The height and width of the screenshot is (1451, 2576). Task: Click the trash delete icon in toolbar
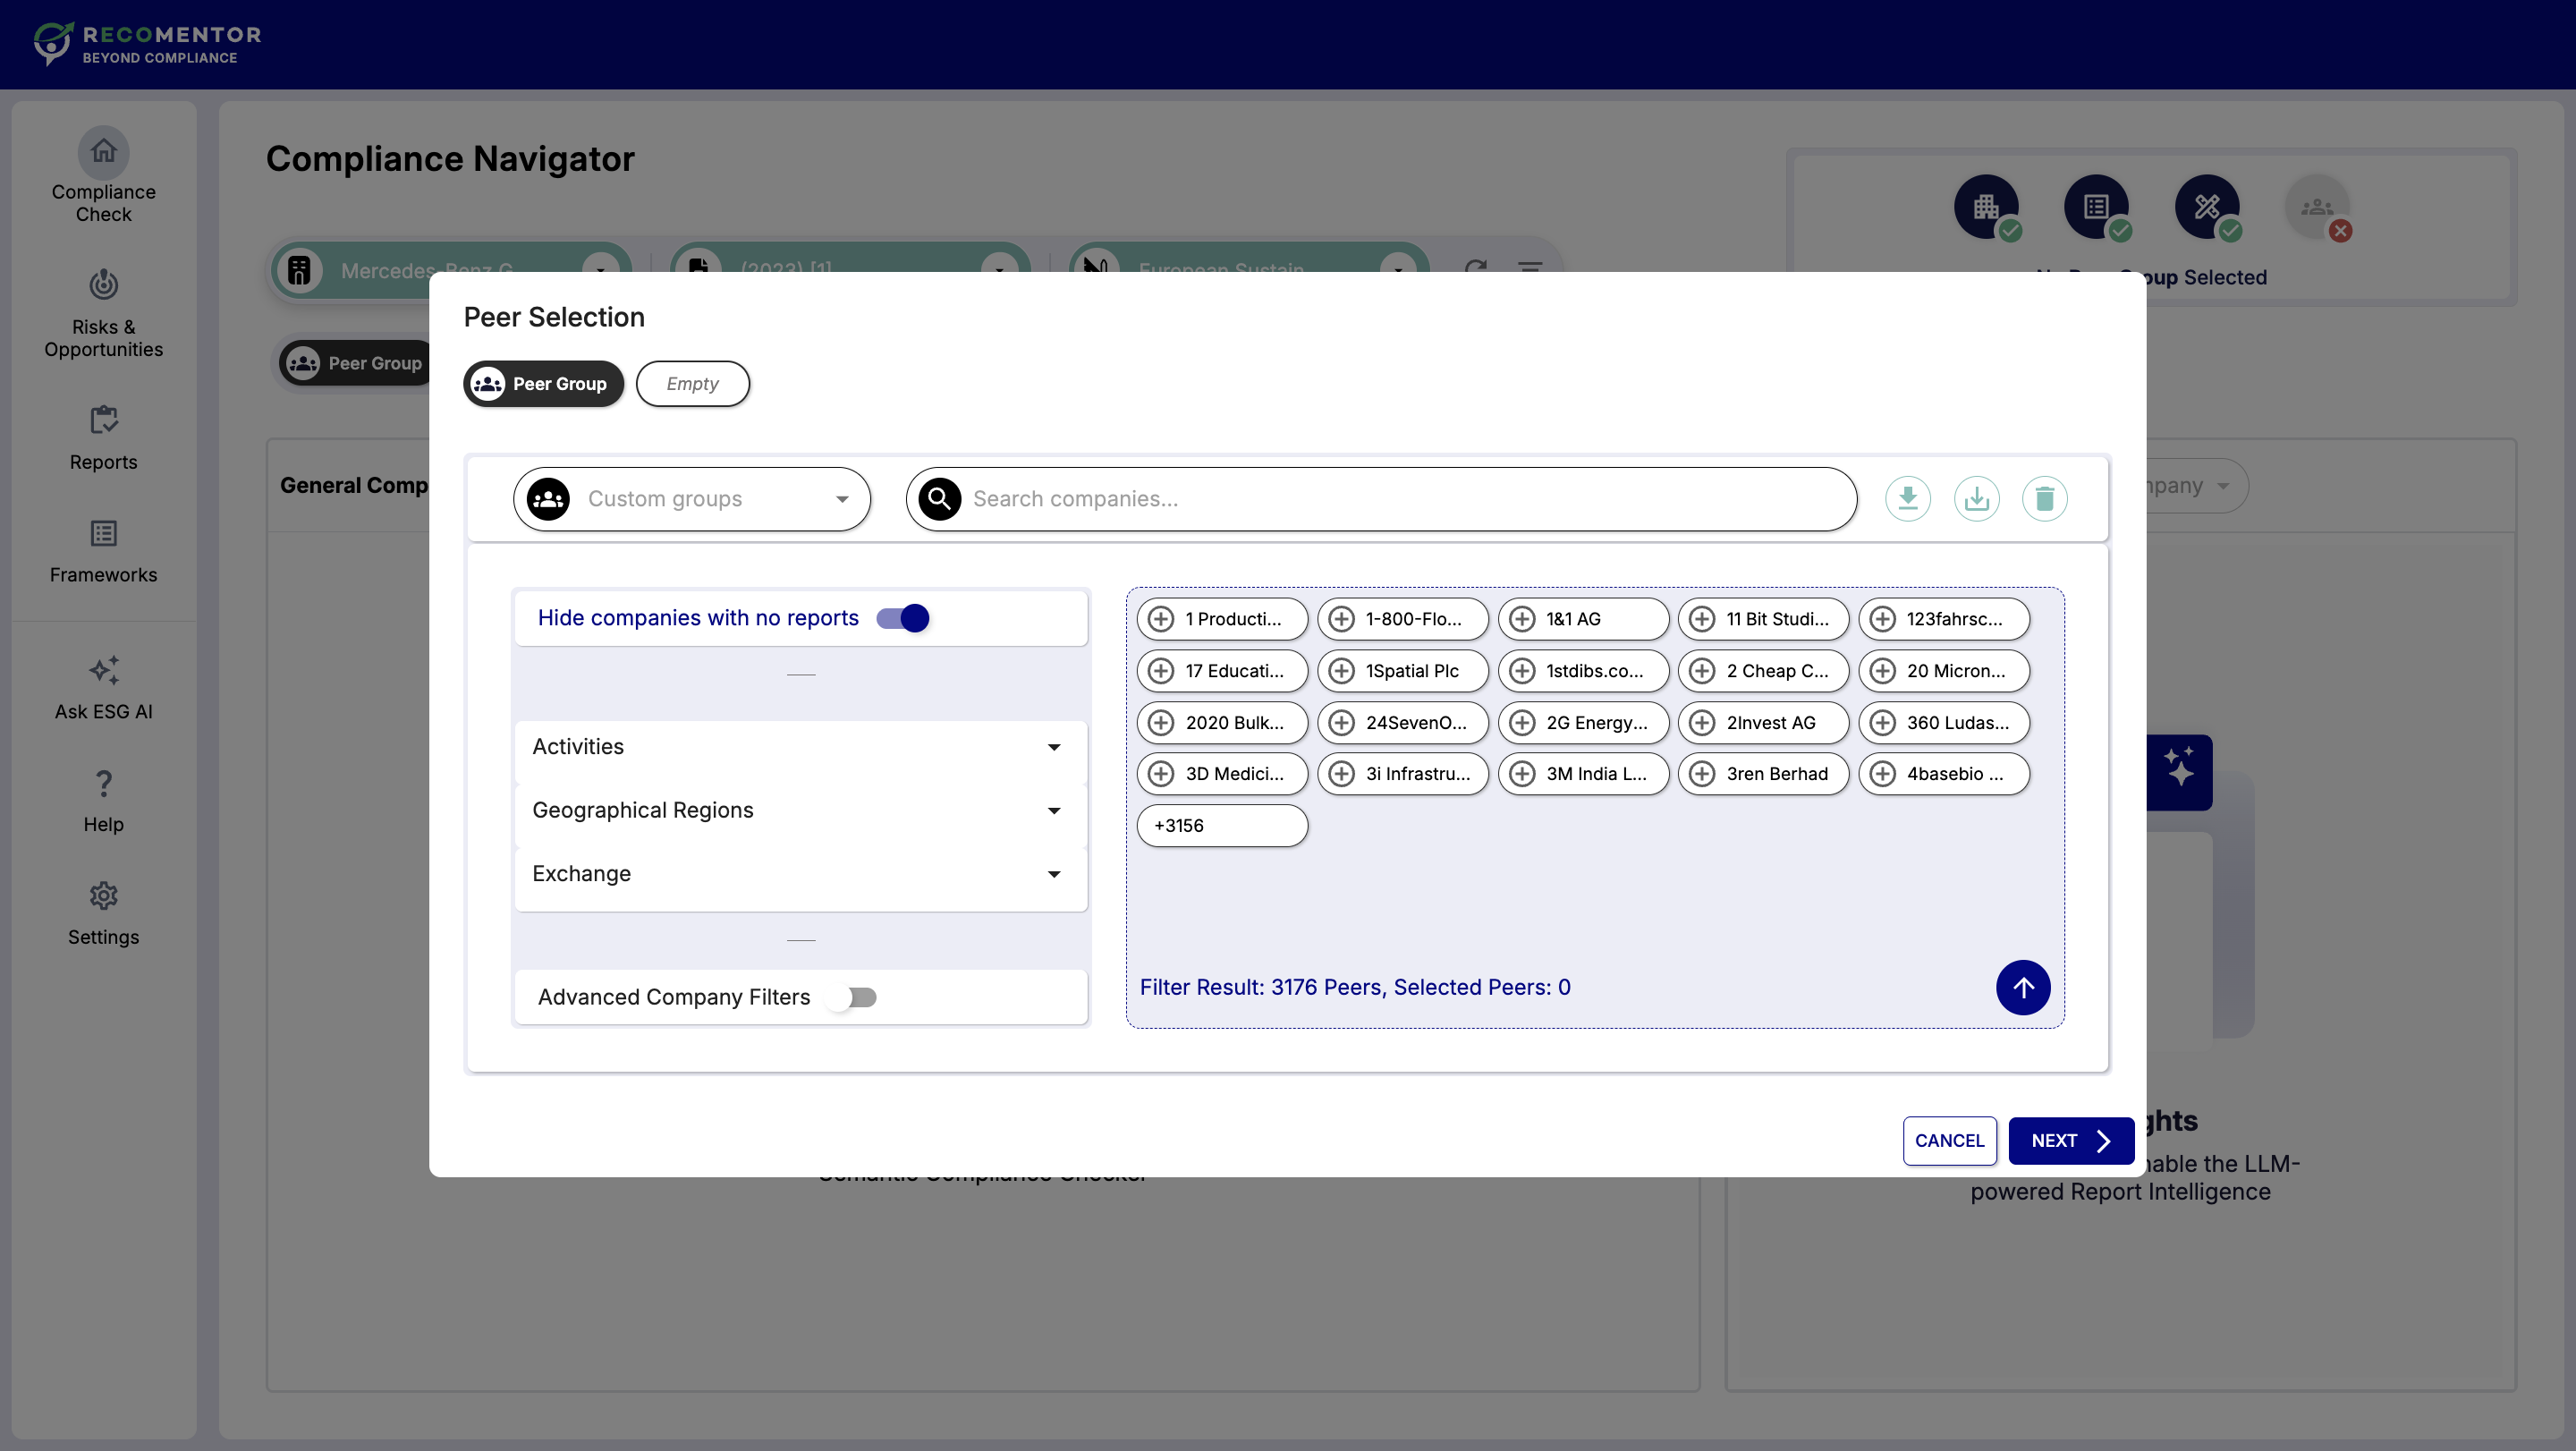[x=2044, y=498]
